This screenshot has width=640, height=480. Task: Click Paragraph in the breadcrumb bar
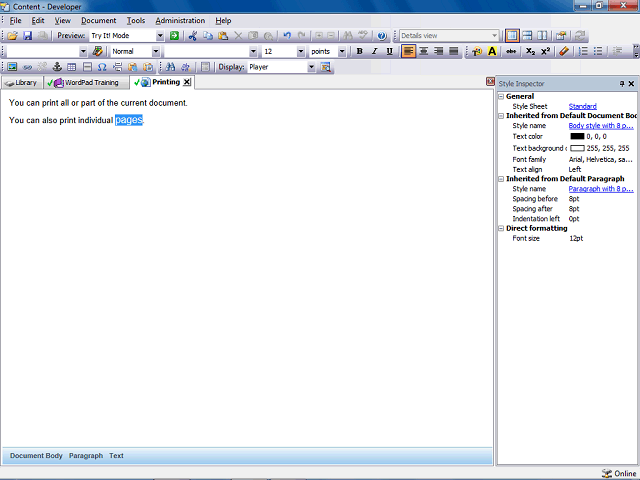pyautogui.click(x=86, y=456)
